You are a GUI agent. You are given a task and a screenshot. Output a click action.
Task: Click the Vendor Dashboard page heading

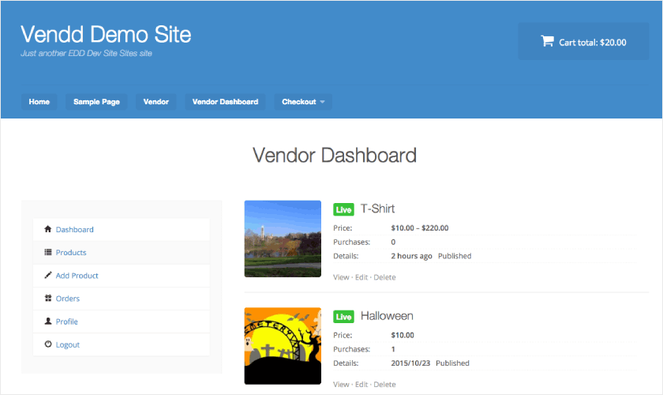[334, 155]
